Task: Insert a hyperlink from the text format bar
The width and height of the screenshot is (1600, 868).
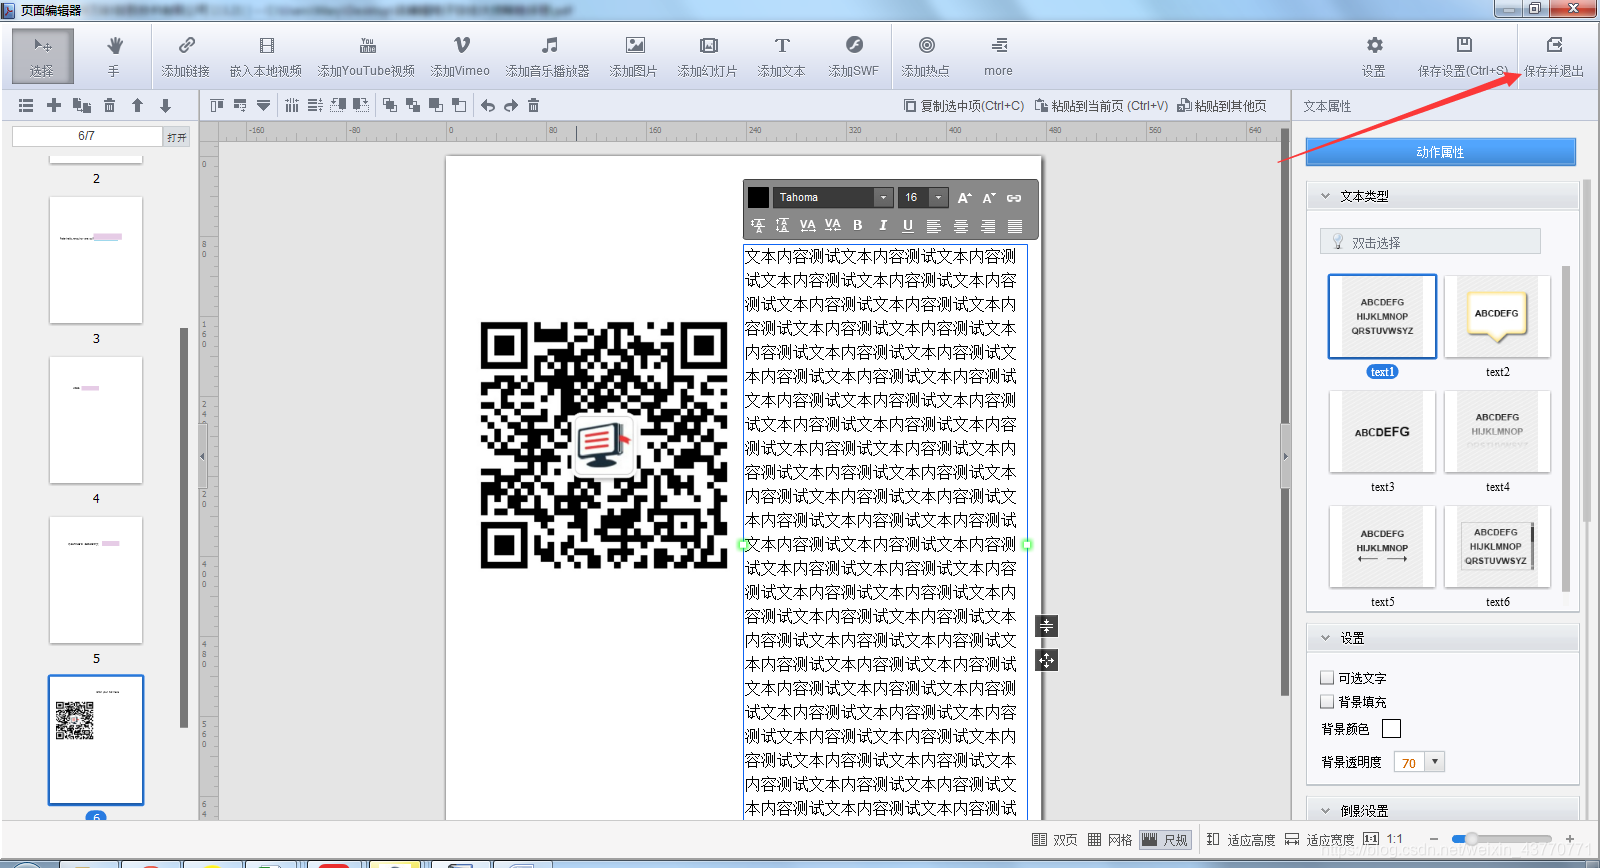Action: point(1014,198)
